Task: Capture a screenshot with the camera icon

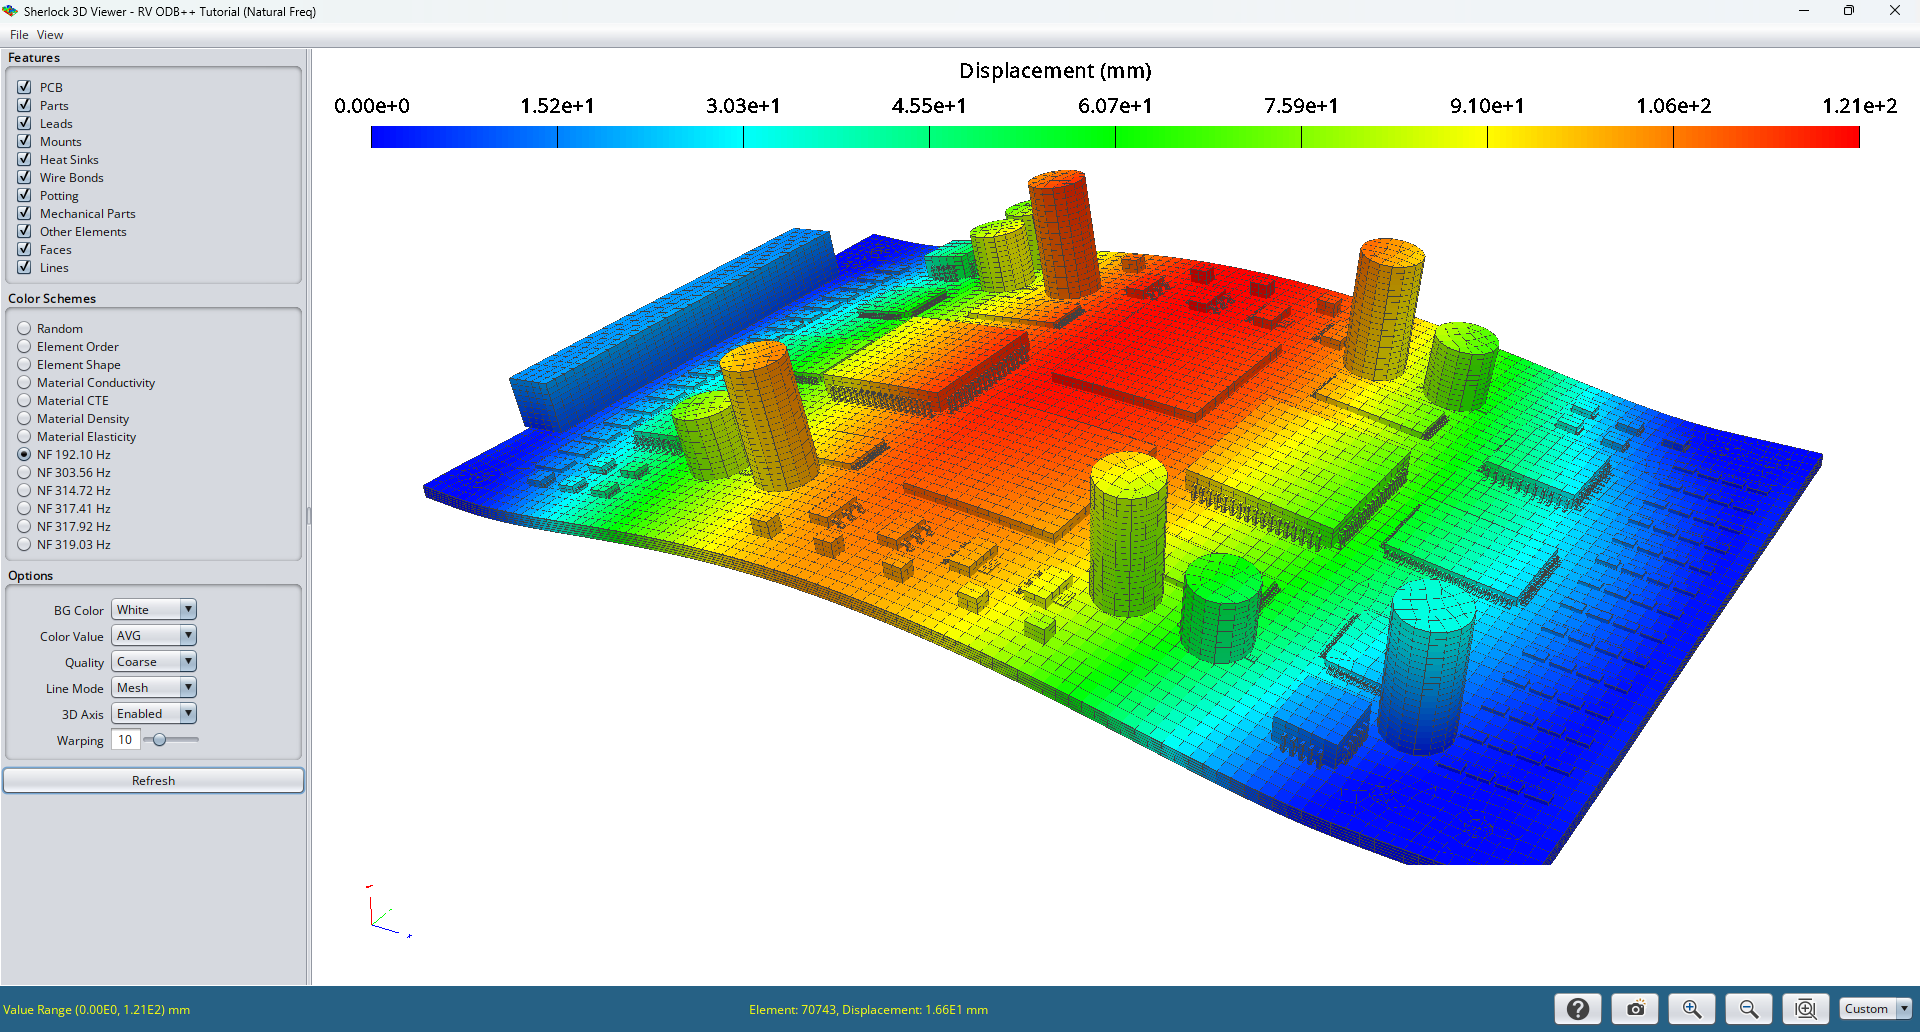Action: click(x=1635, y=1009)
